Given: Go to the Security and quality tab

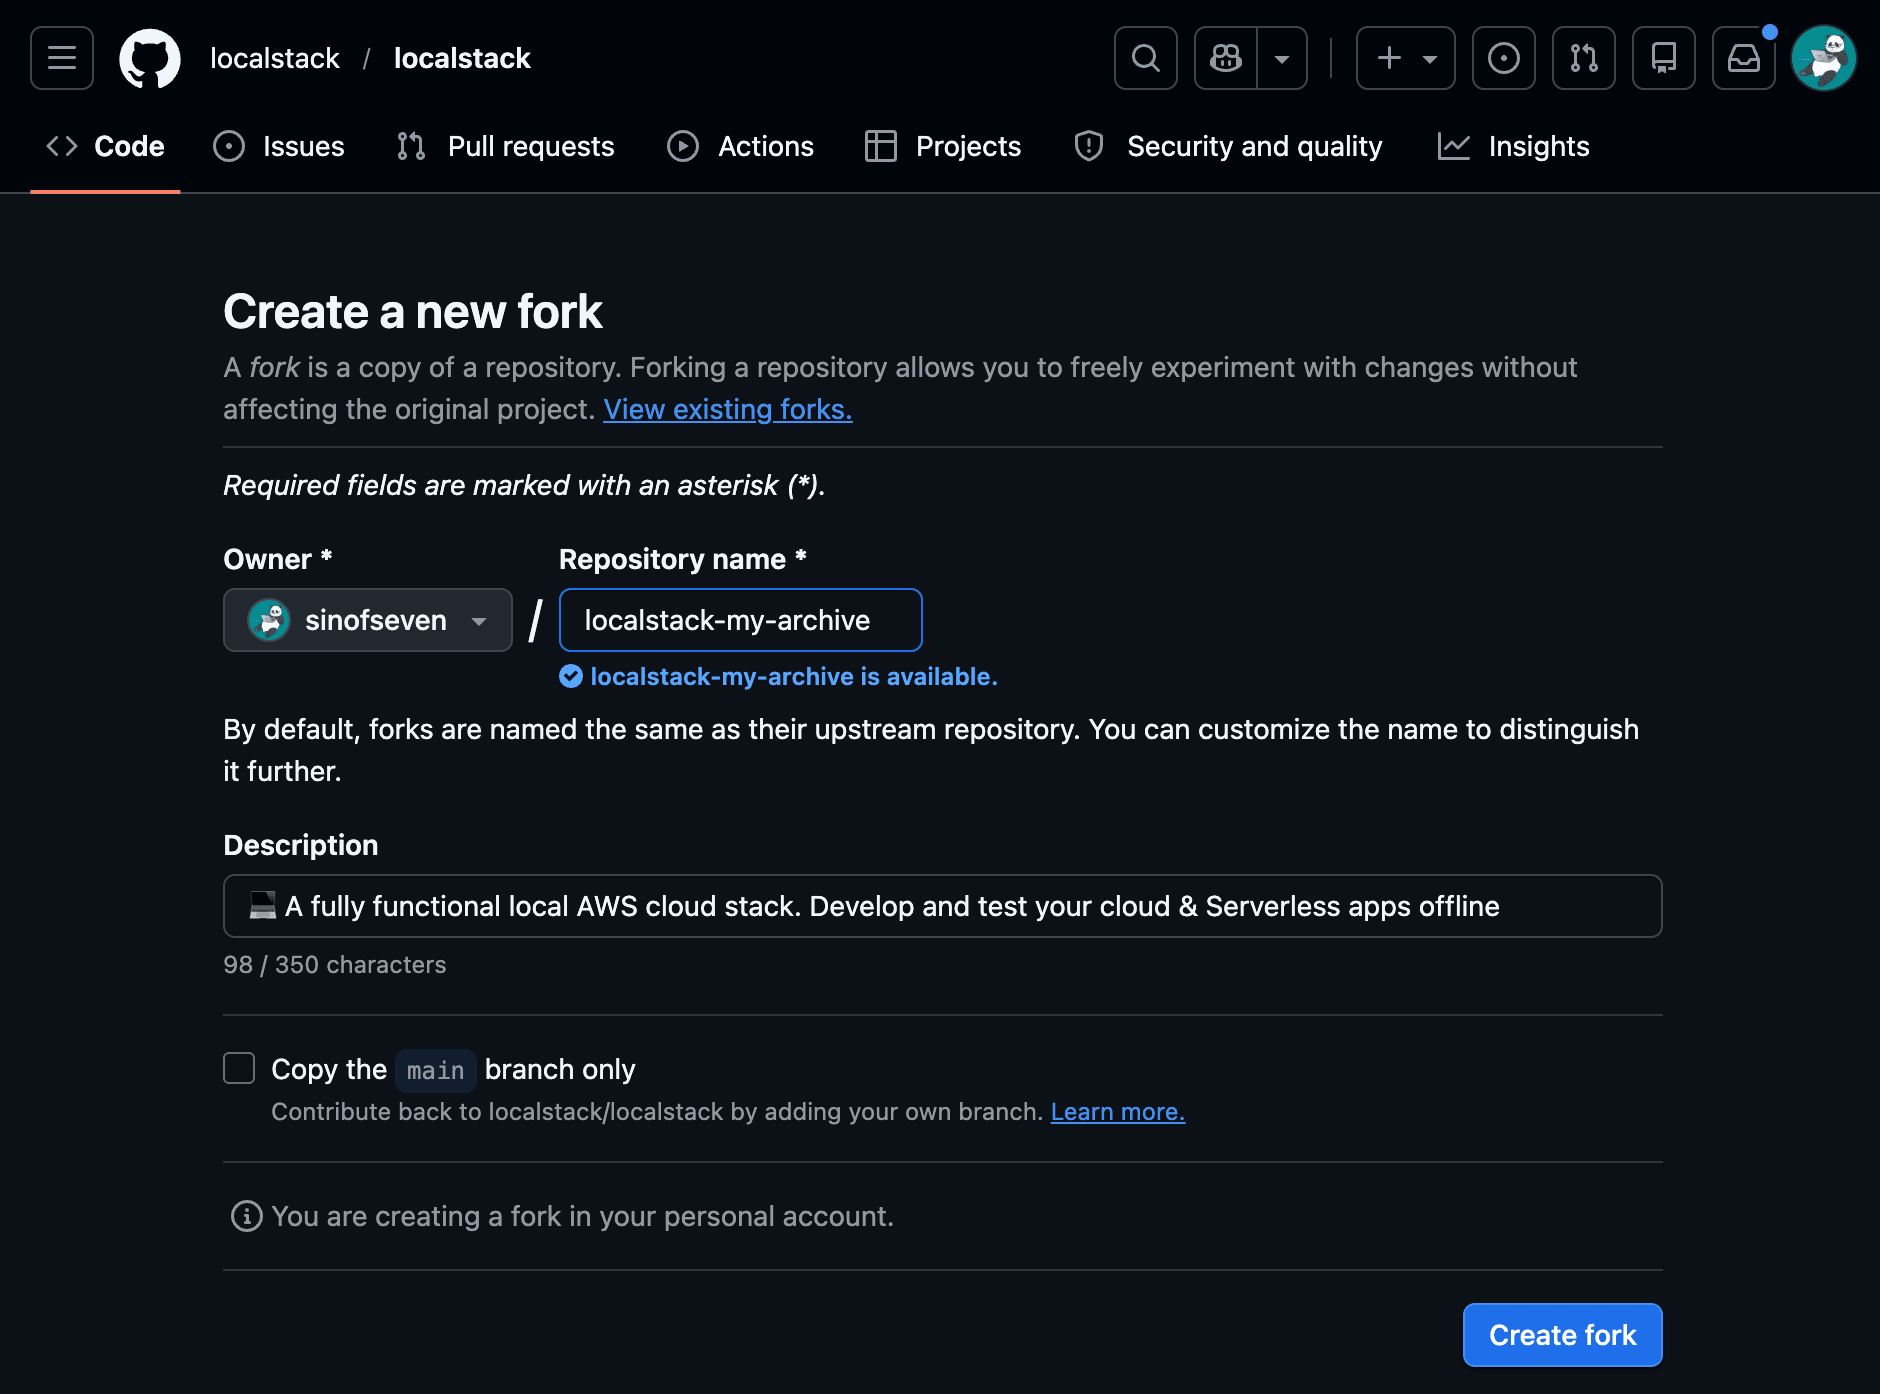Looking at the screenshot, I should pos(1229,146).
